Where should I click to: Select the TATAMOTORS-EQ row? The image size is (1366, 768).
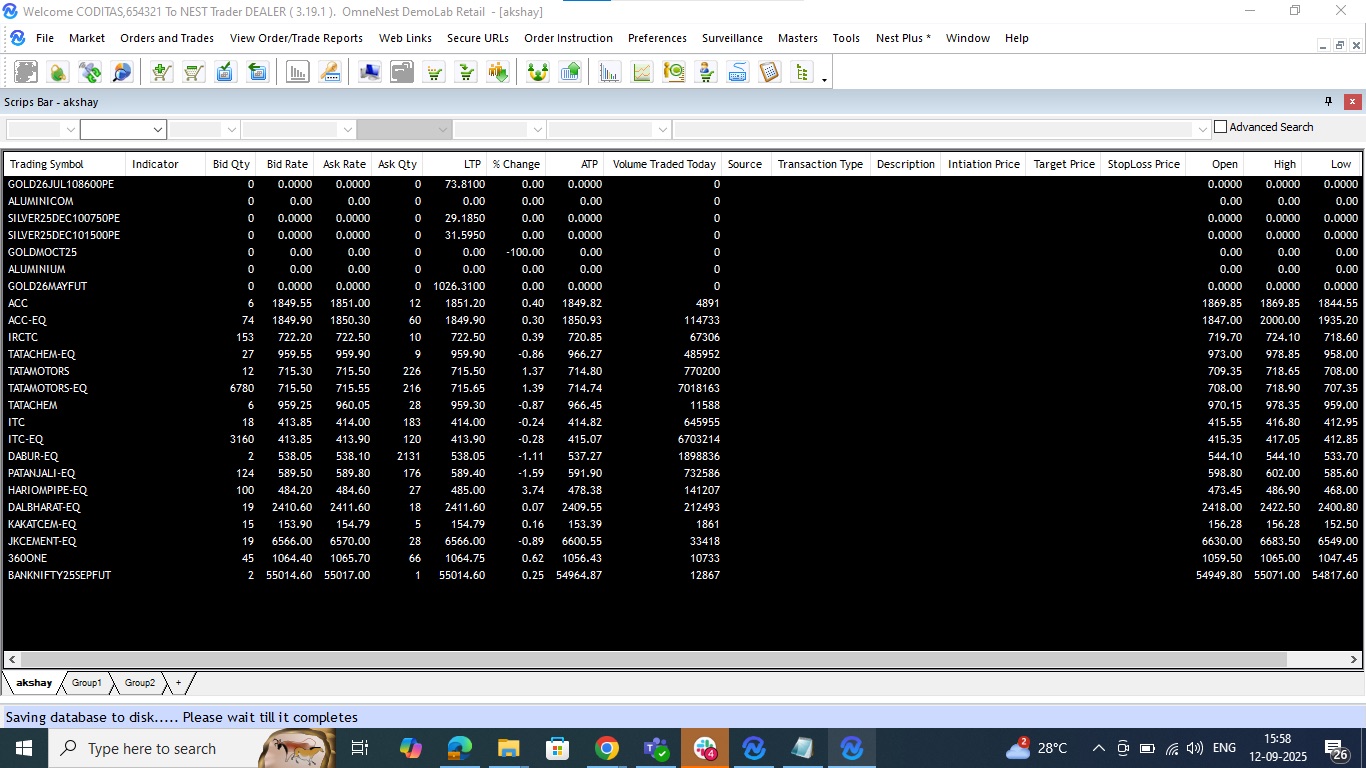tap(682, 388)
